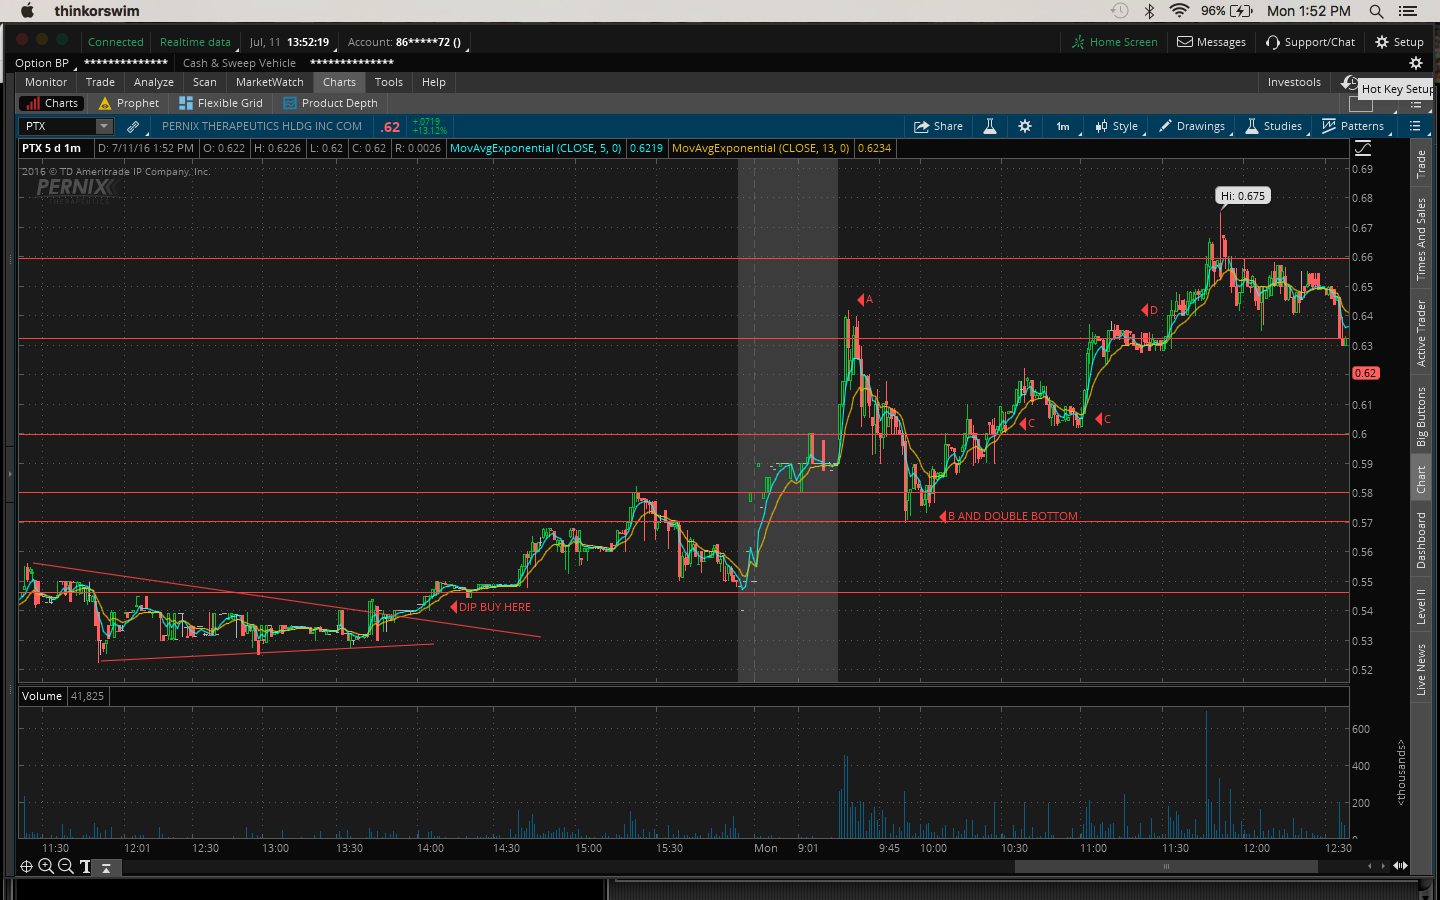Expand the PTX symbol dropdown arrow
This screenshot has width=1440, height=900.
point(104,126)
